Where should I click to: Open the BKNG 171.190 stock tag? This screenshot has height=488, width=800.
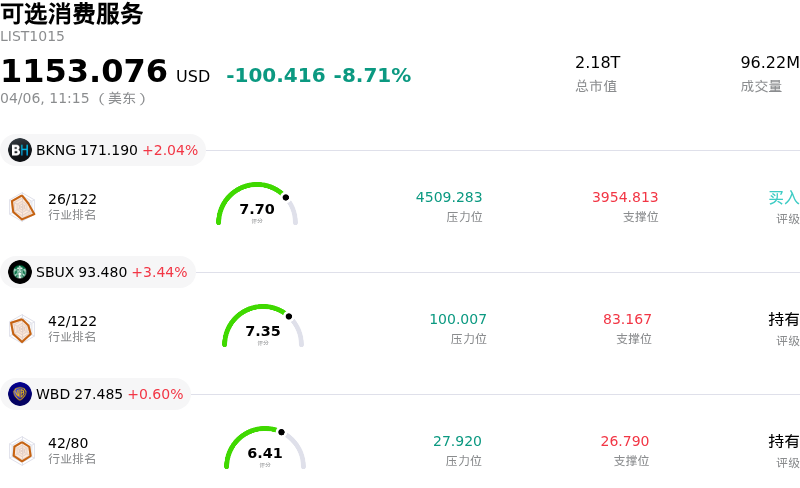tap(104, 150)
